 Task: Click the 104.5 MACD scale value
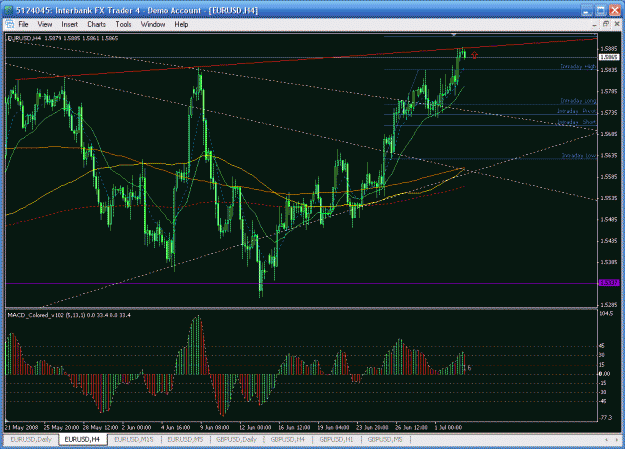[606, 313]
